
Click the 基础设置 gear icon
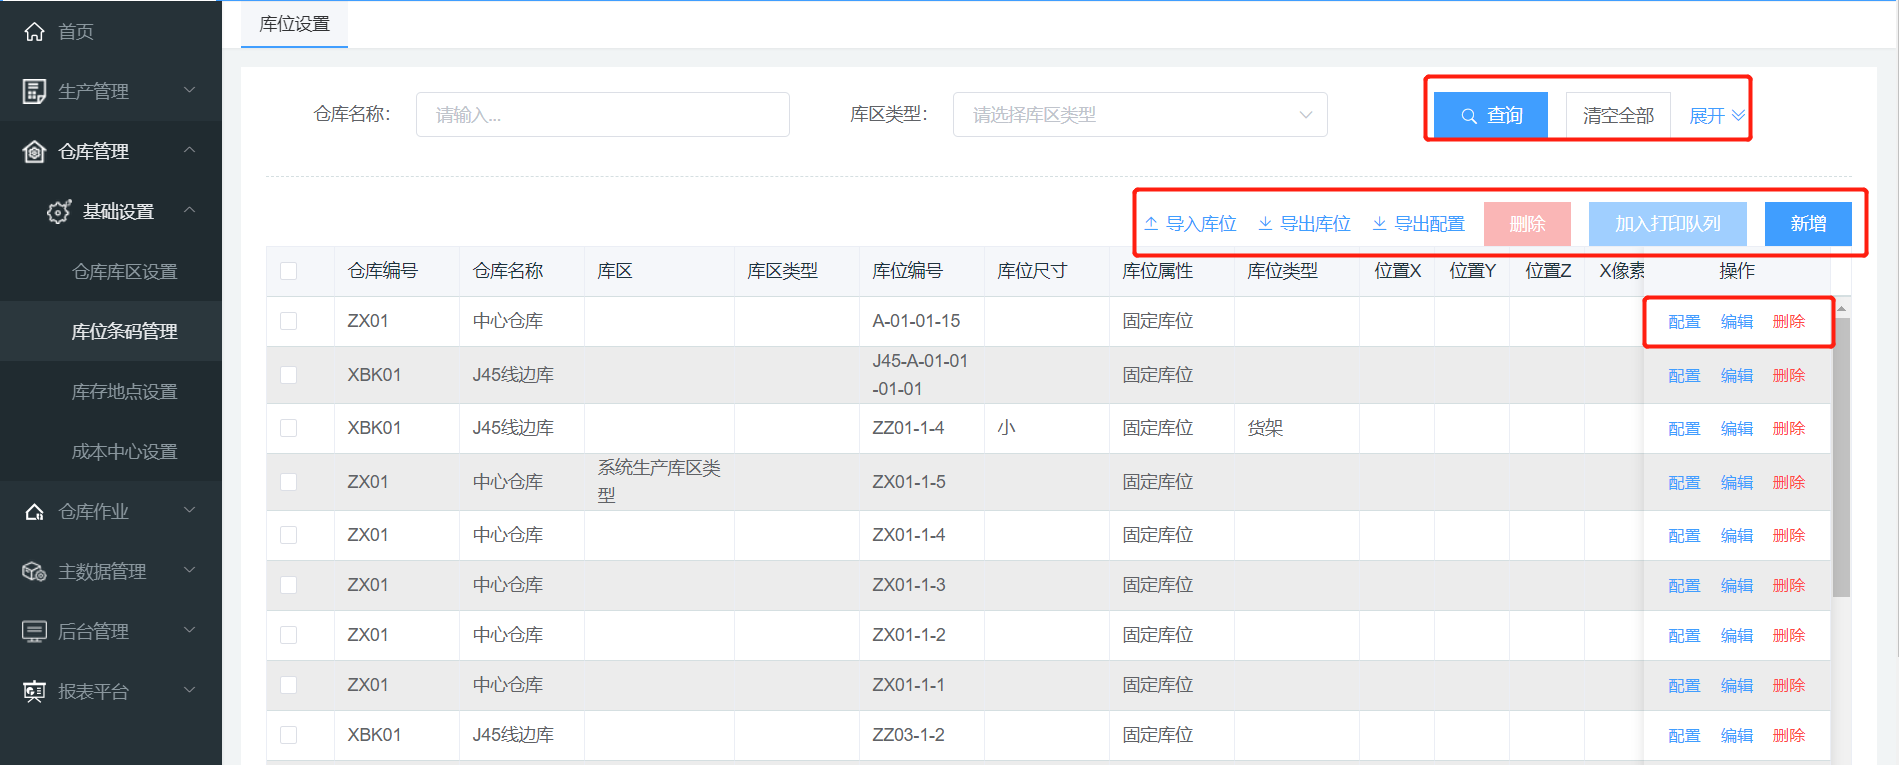59,212
